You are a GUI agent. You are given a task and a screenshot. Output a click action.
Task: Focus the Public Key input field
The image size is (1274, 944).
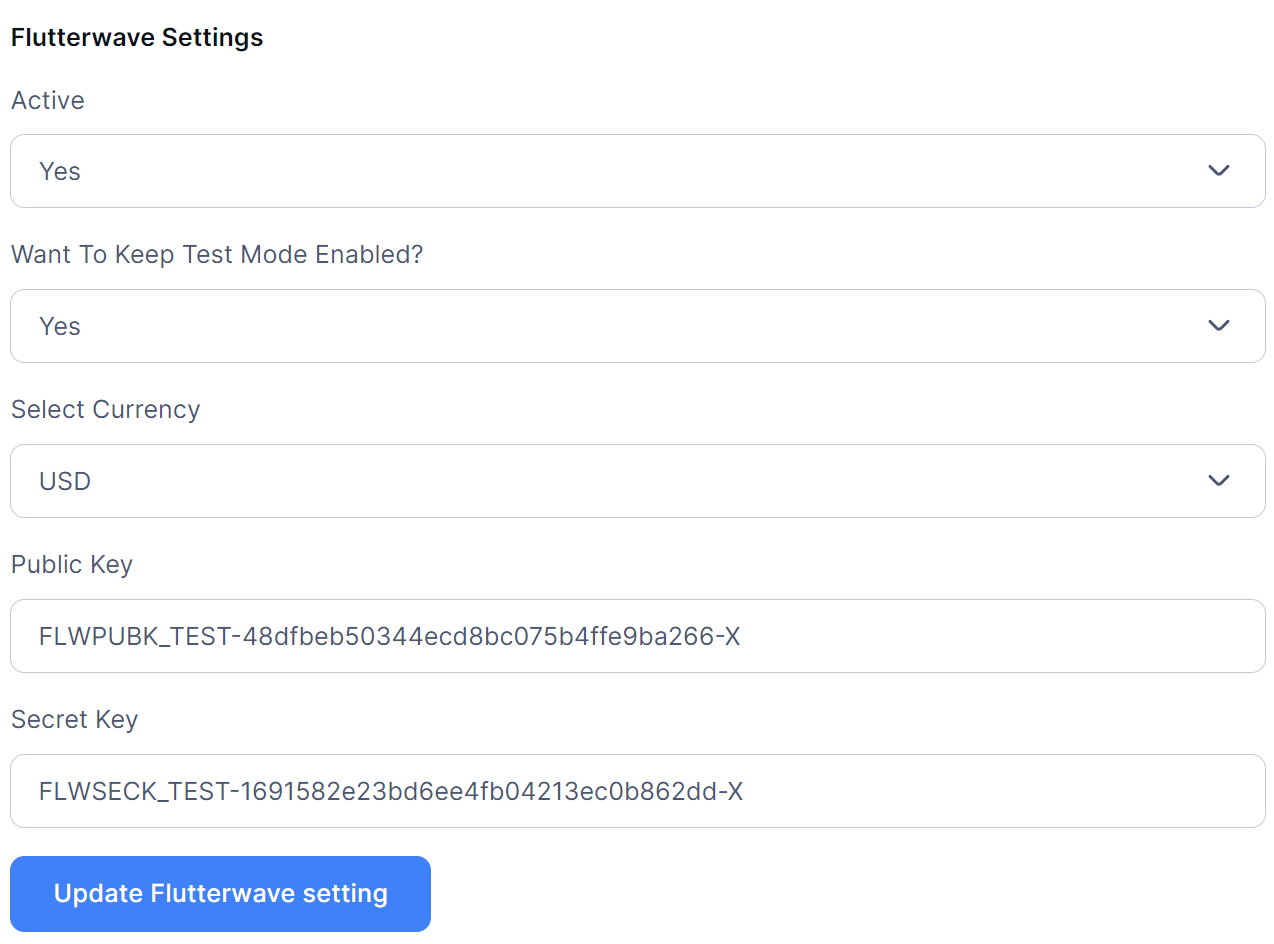coord(900,636)
